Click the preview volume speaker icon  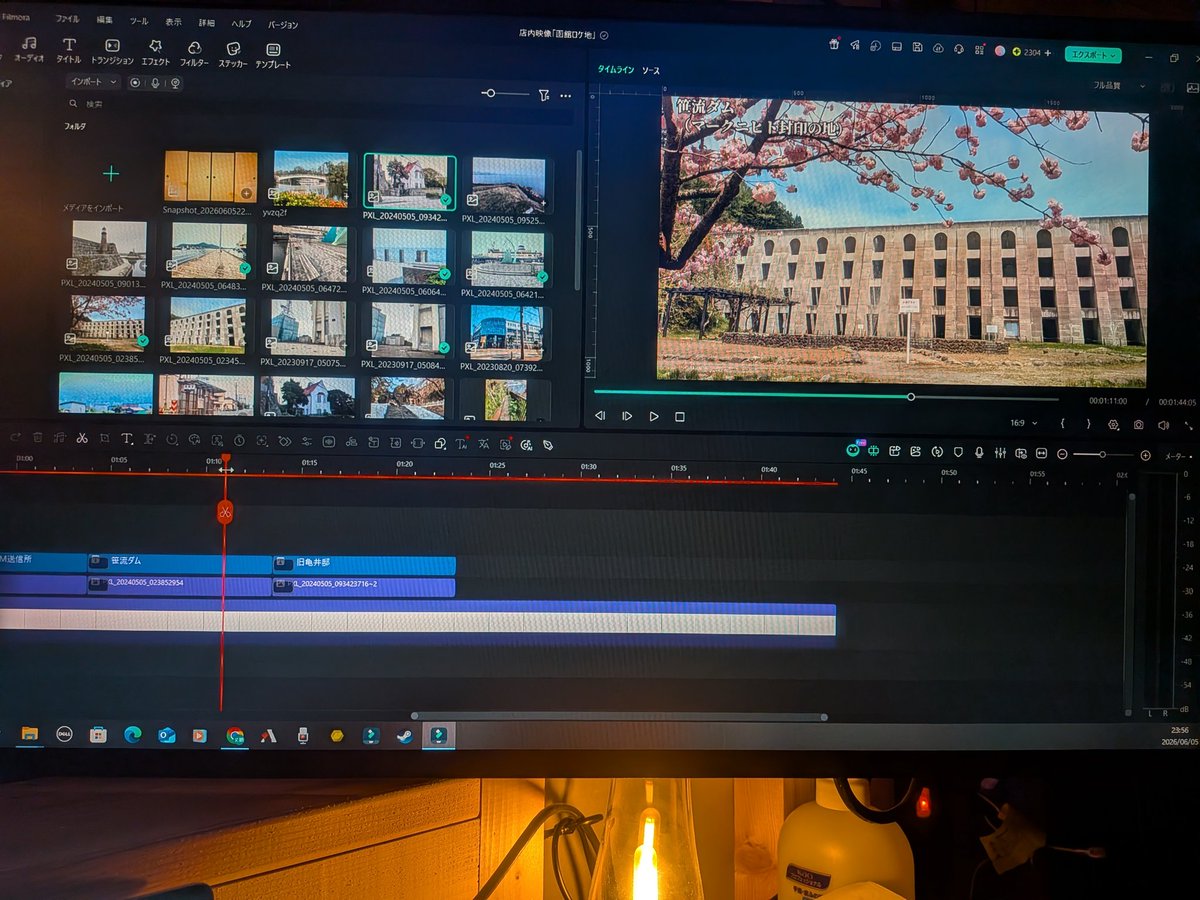pyautogui.click(x=1163, y=425)
